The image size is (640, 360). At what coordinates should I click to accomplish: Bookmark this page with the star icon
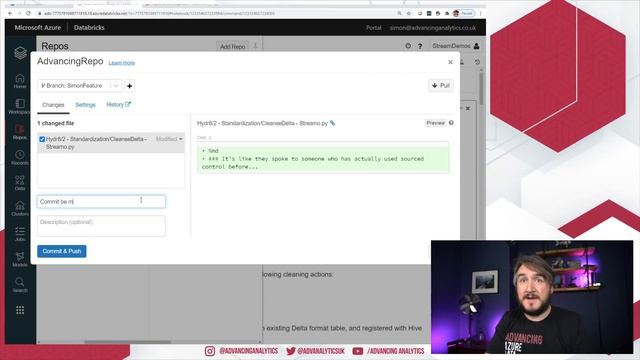[409, 13]
